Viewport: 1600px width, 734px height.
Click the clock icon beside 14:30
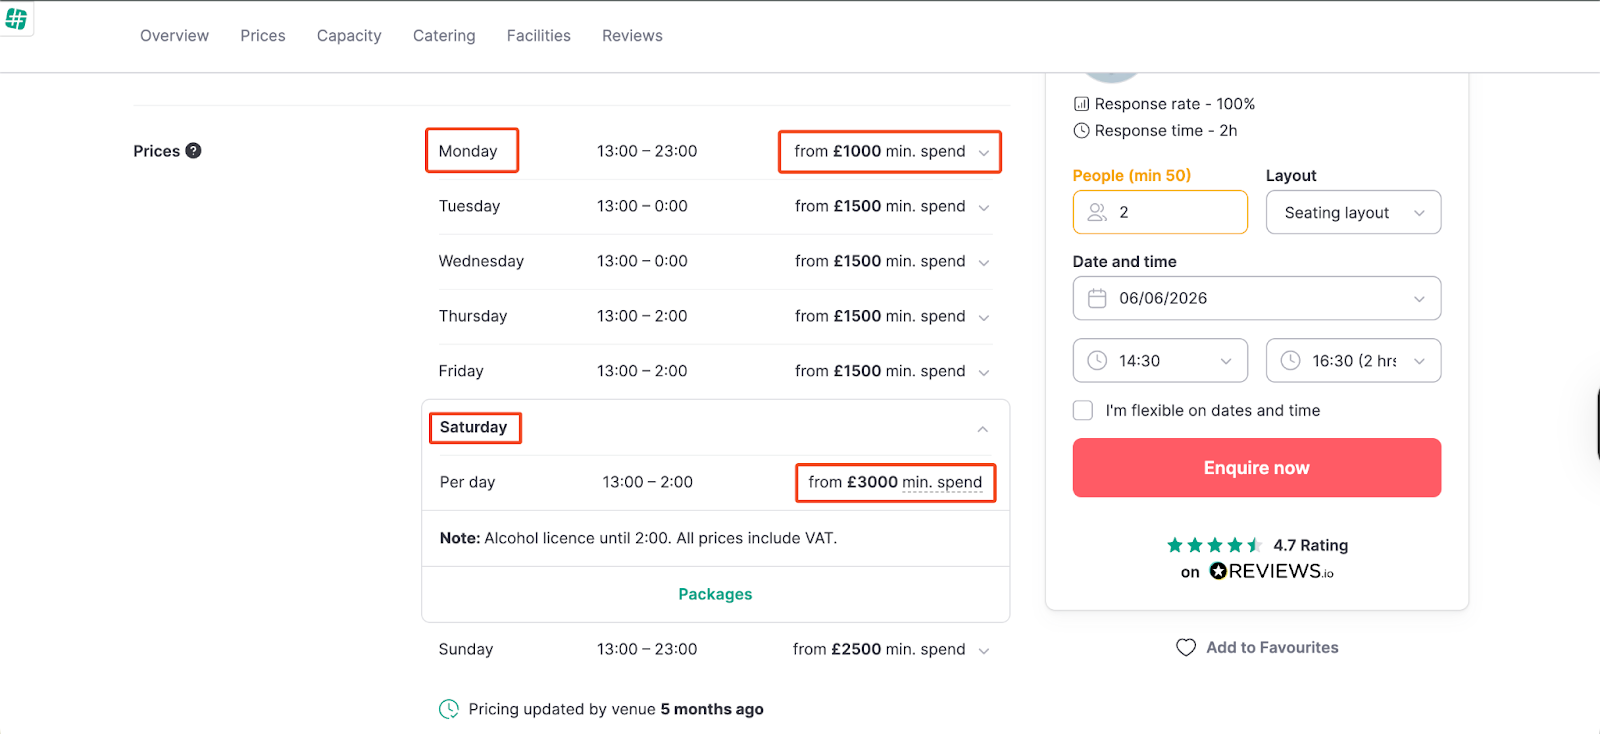coord(1097,361)
